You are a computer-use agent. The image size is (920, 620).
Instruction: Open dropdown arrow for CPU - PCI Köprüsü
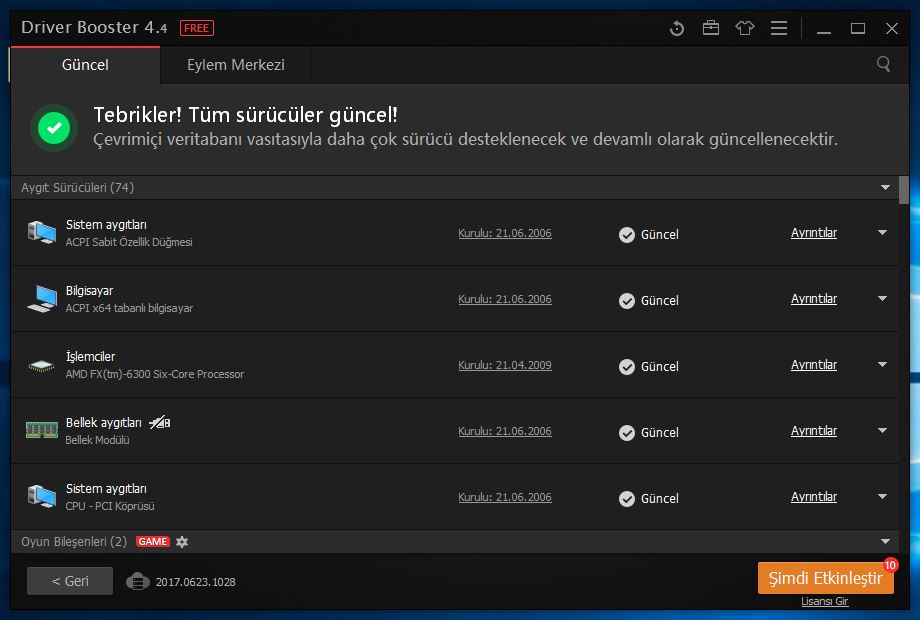tap(882, 497)
